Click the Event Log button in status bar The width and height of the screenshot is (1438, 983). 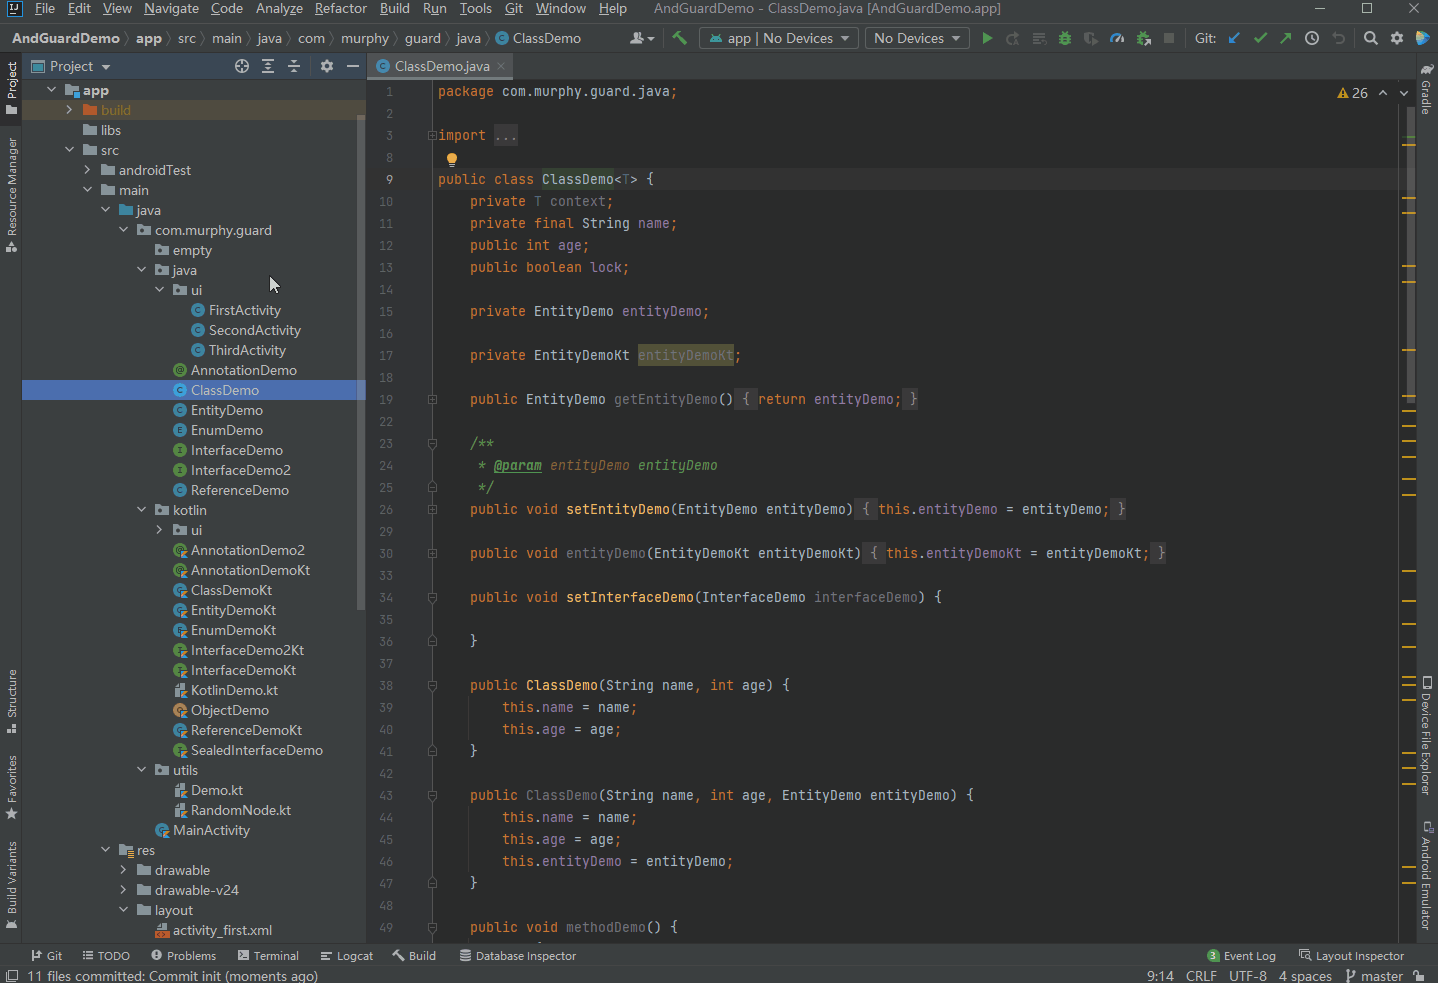[x=1241, y=956]
